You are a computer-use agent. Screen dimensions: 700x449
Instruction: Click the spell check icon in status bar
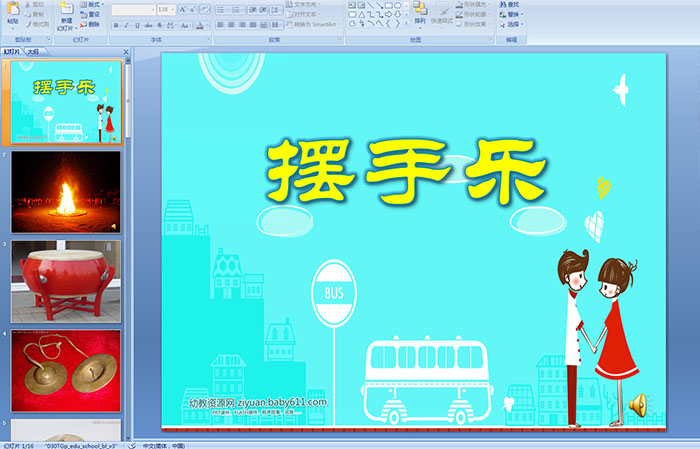(x=132, y=444)
